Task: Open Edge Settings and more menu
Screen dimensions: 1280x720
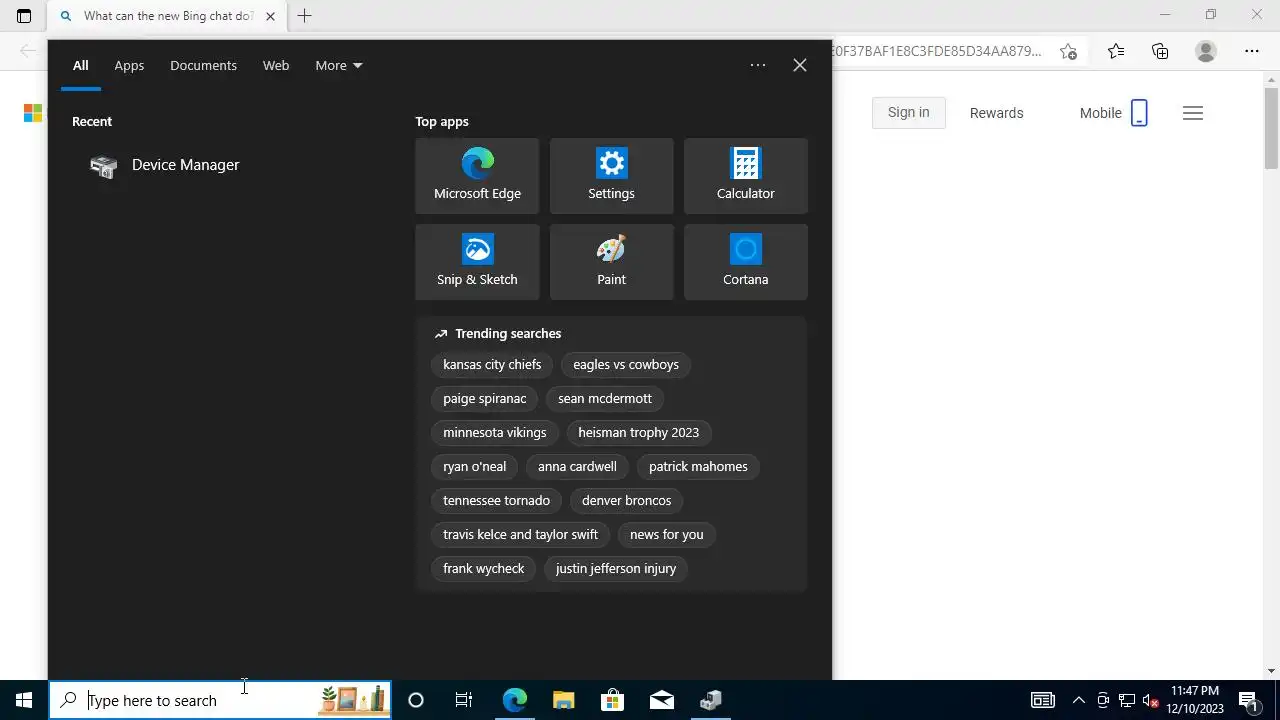Action: (1252, 51)
